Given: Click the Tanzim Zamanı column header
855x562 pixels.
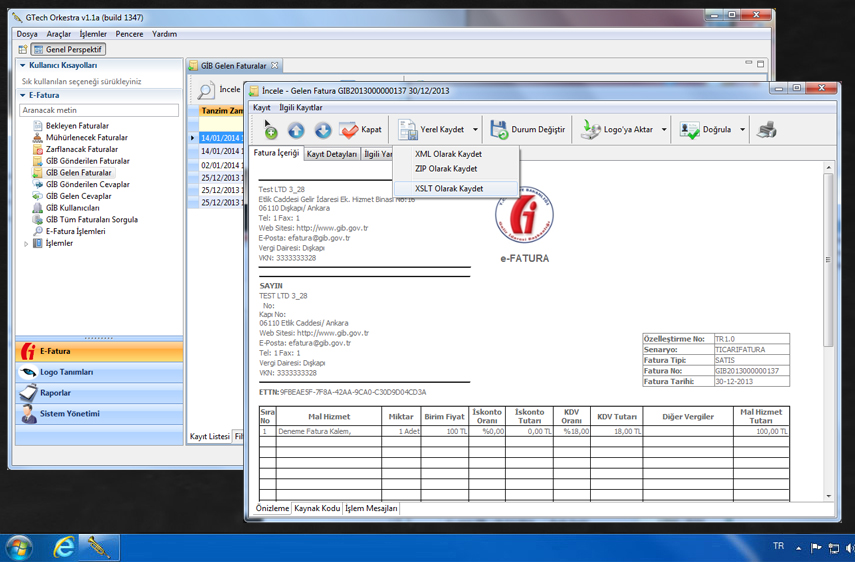Looking at the screenshot, I should [x=222, y=111].
